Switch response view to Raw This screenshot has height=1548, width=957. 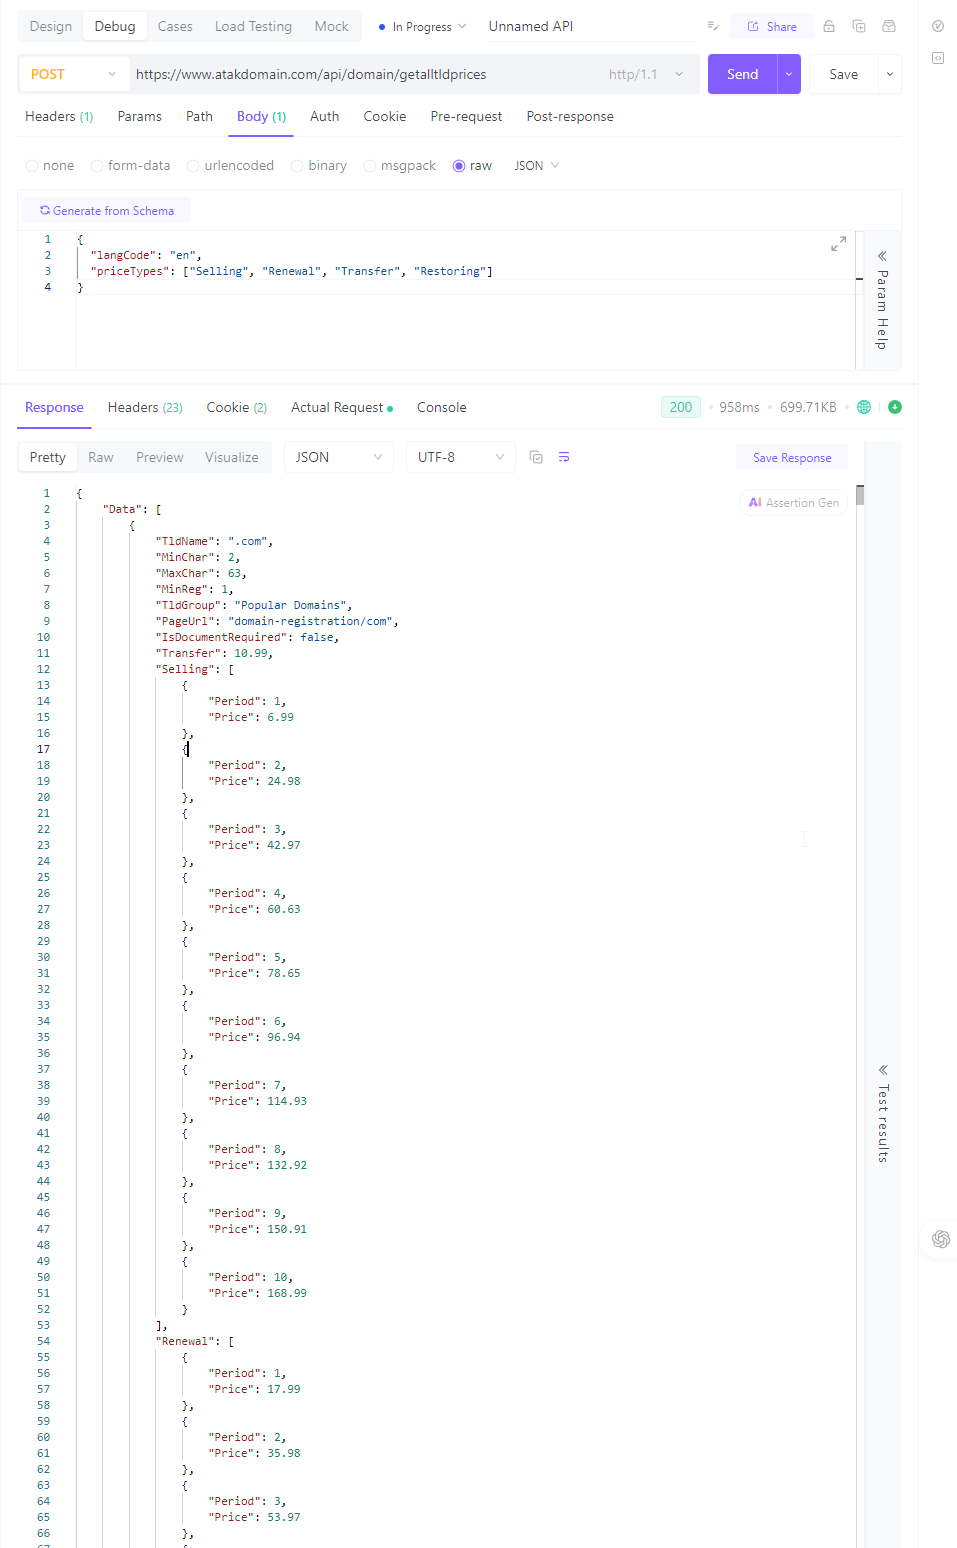coord(101,457)
